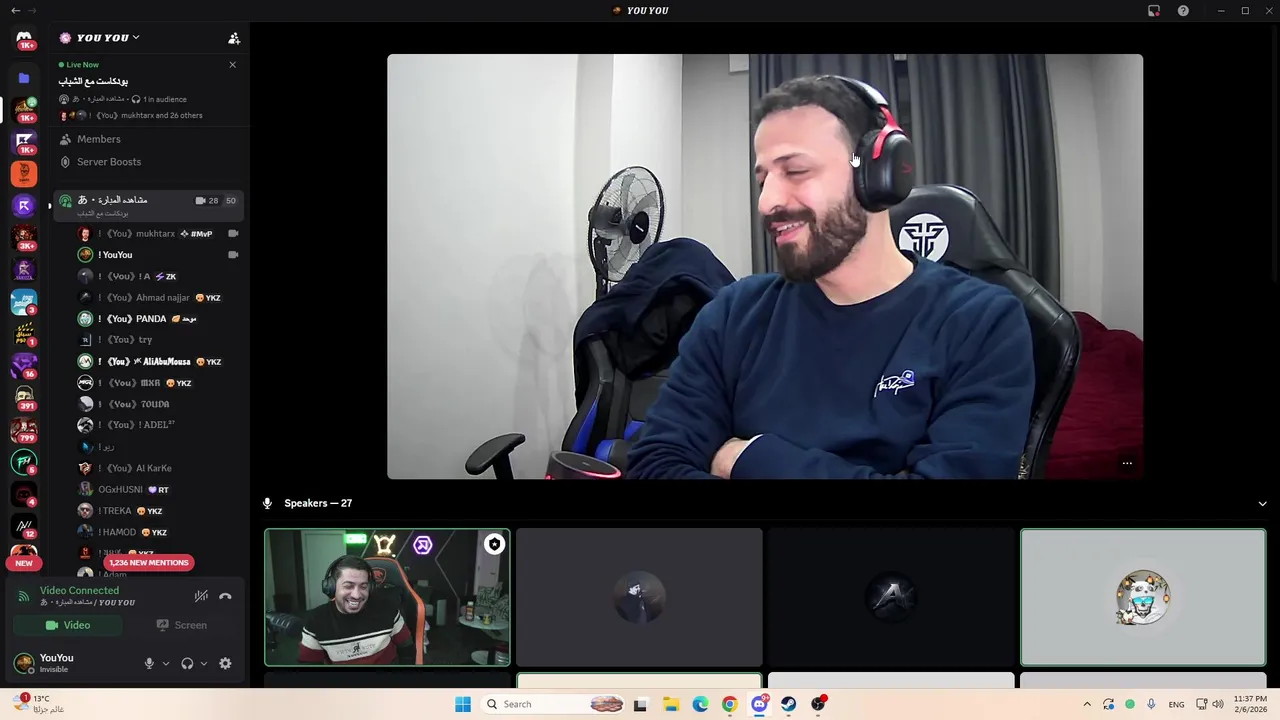Dismiss the Live Now stage banner
Image resolution: width=1280 pixels, height=720 pixels.
pyautogui.click(x=232, y=65)
